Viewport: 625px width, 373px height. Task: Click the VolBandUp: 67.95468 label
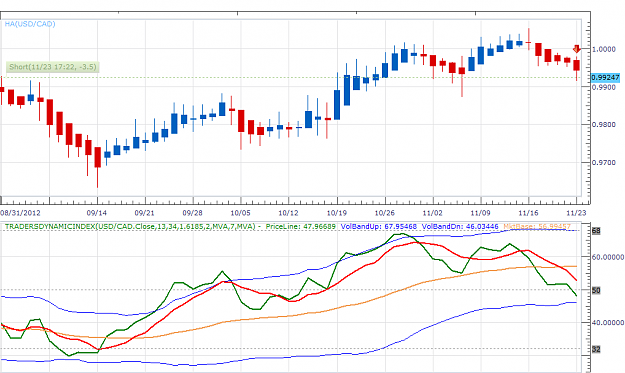pos(379,226)
